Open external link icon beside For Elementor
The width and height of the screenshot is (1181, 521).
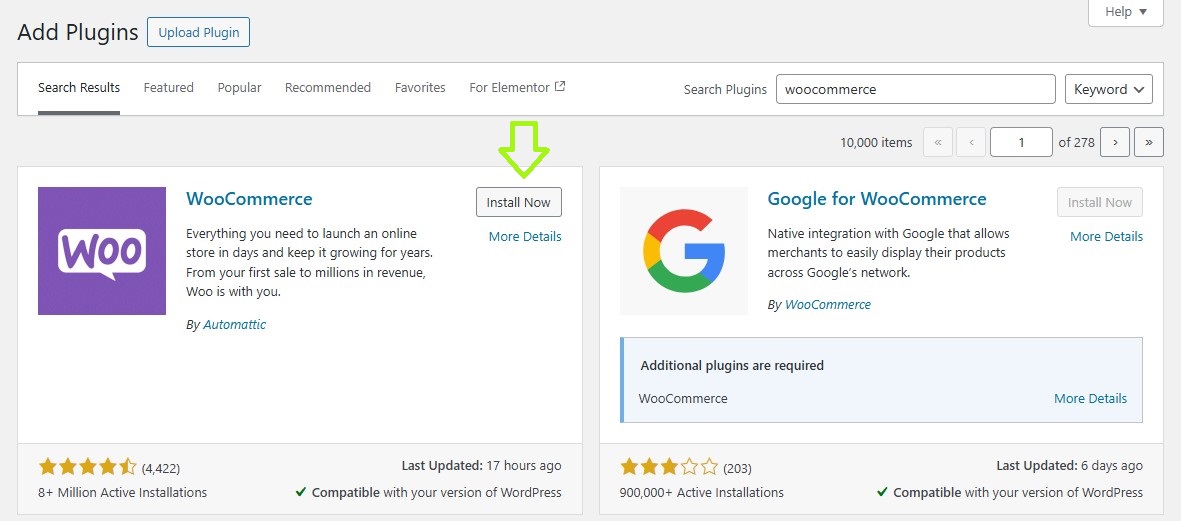[560, 87]
